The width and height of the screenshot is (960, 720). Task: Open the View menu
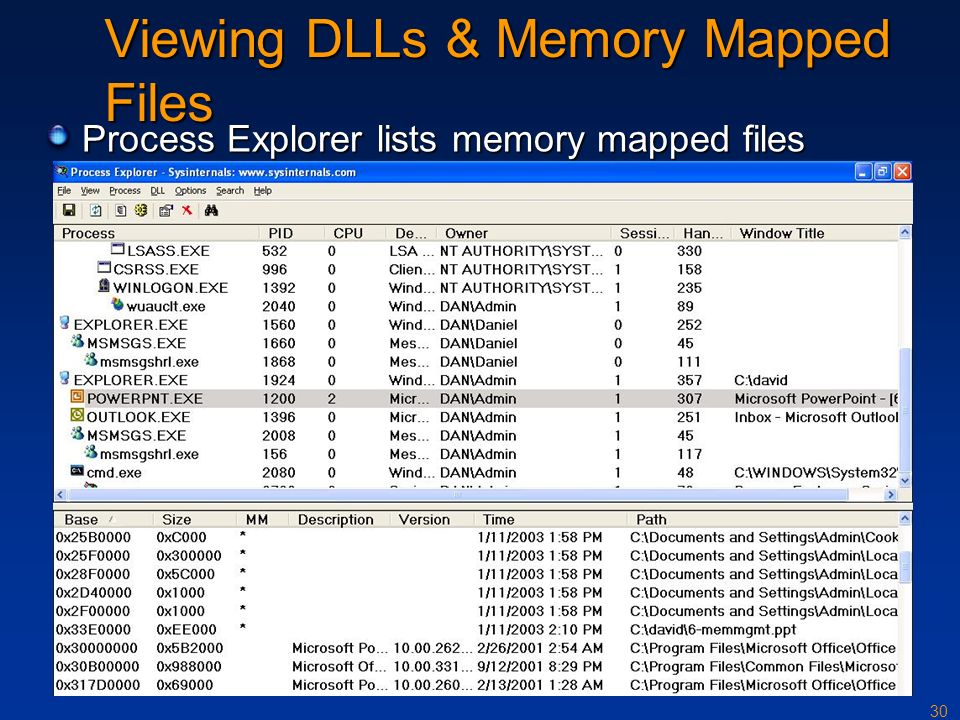click(x=90, y=190)
